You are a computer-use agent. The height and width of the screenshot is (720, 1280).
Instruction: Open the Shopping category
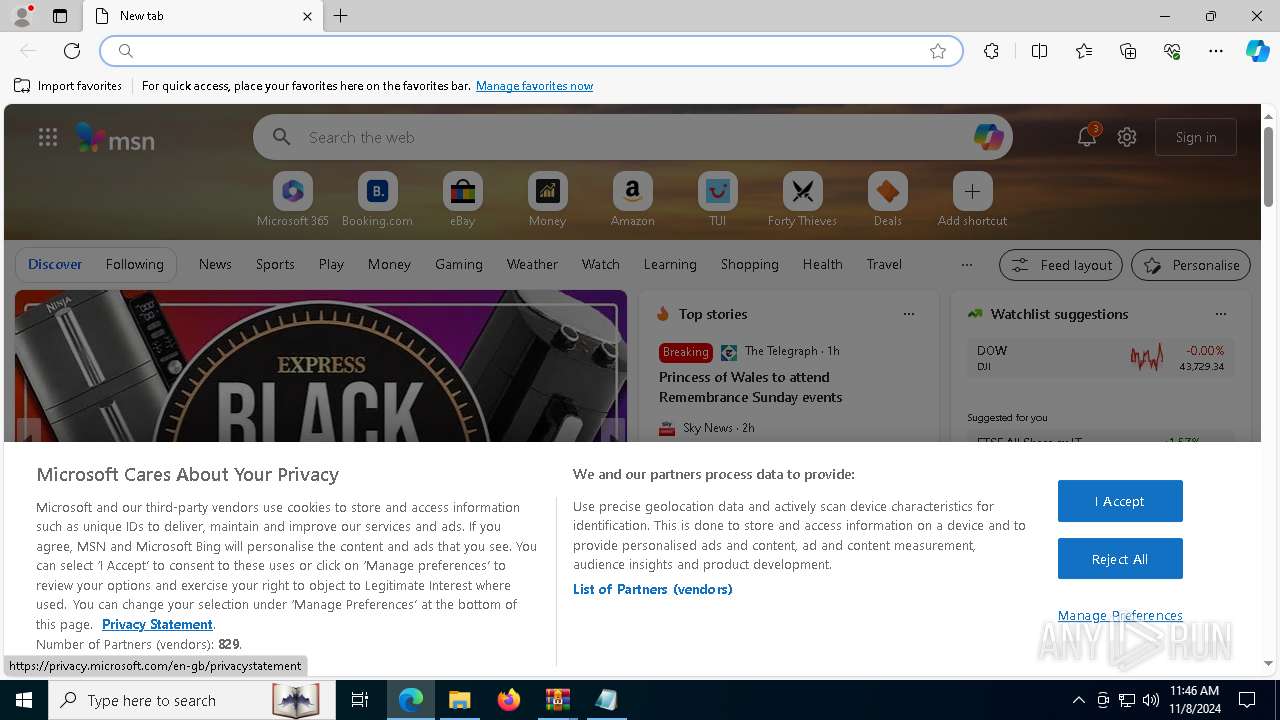(x=750, y=264)
